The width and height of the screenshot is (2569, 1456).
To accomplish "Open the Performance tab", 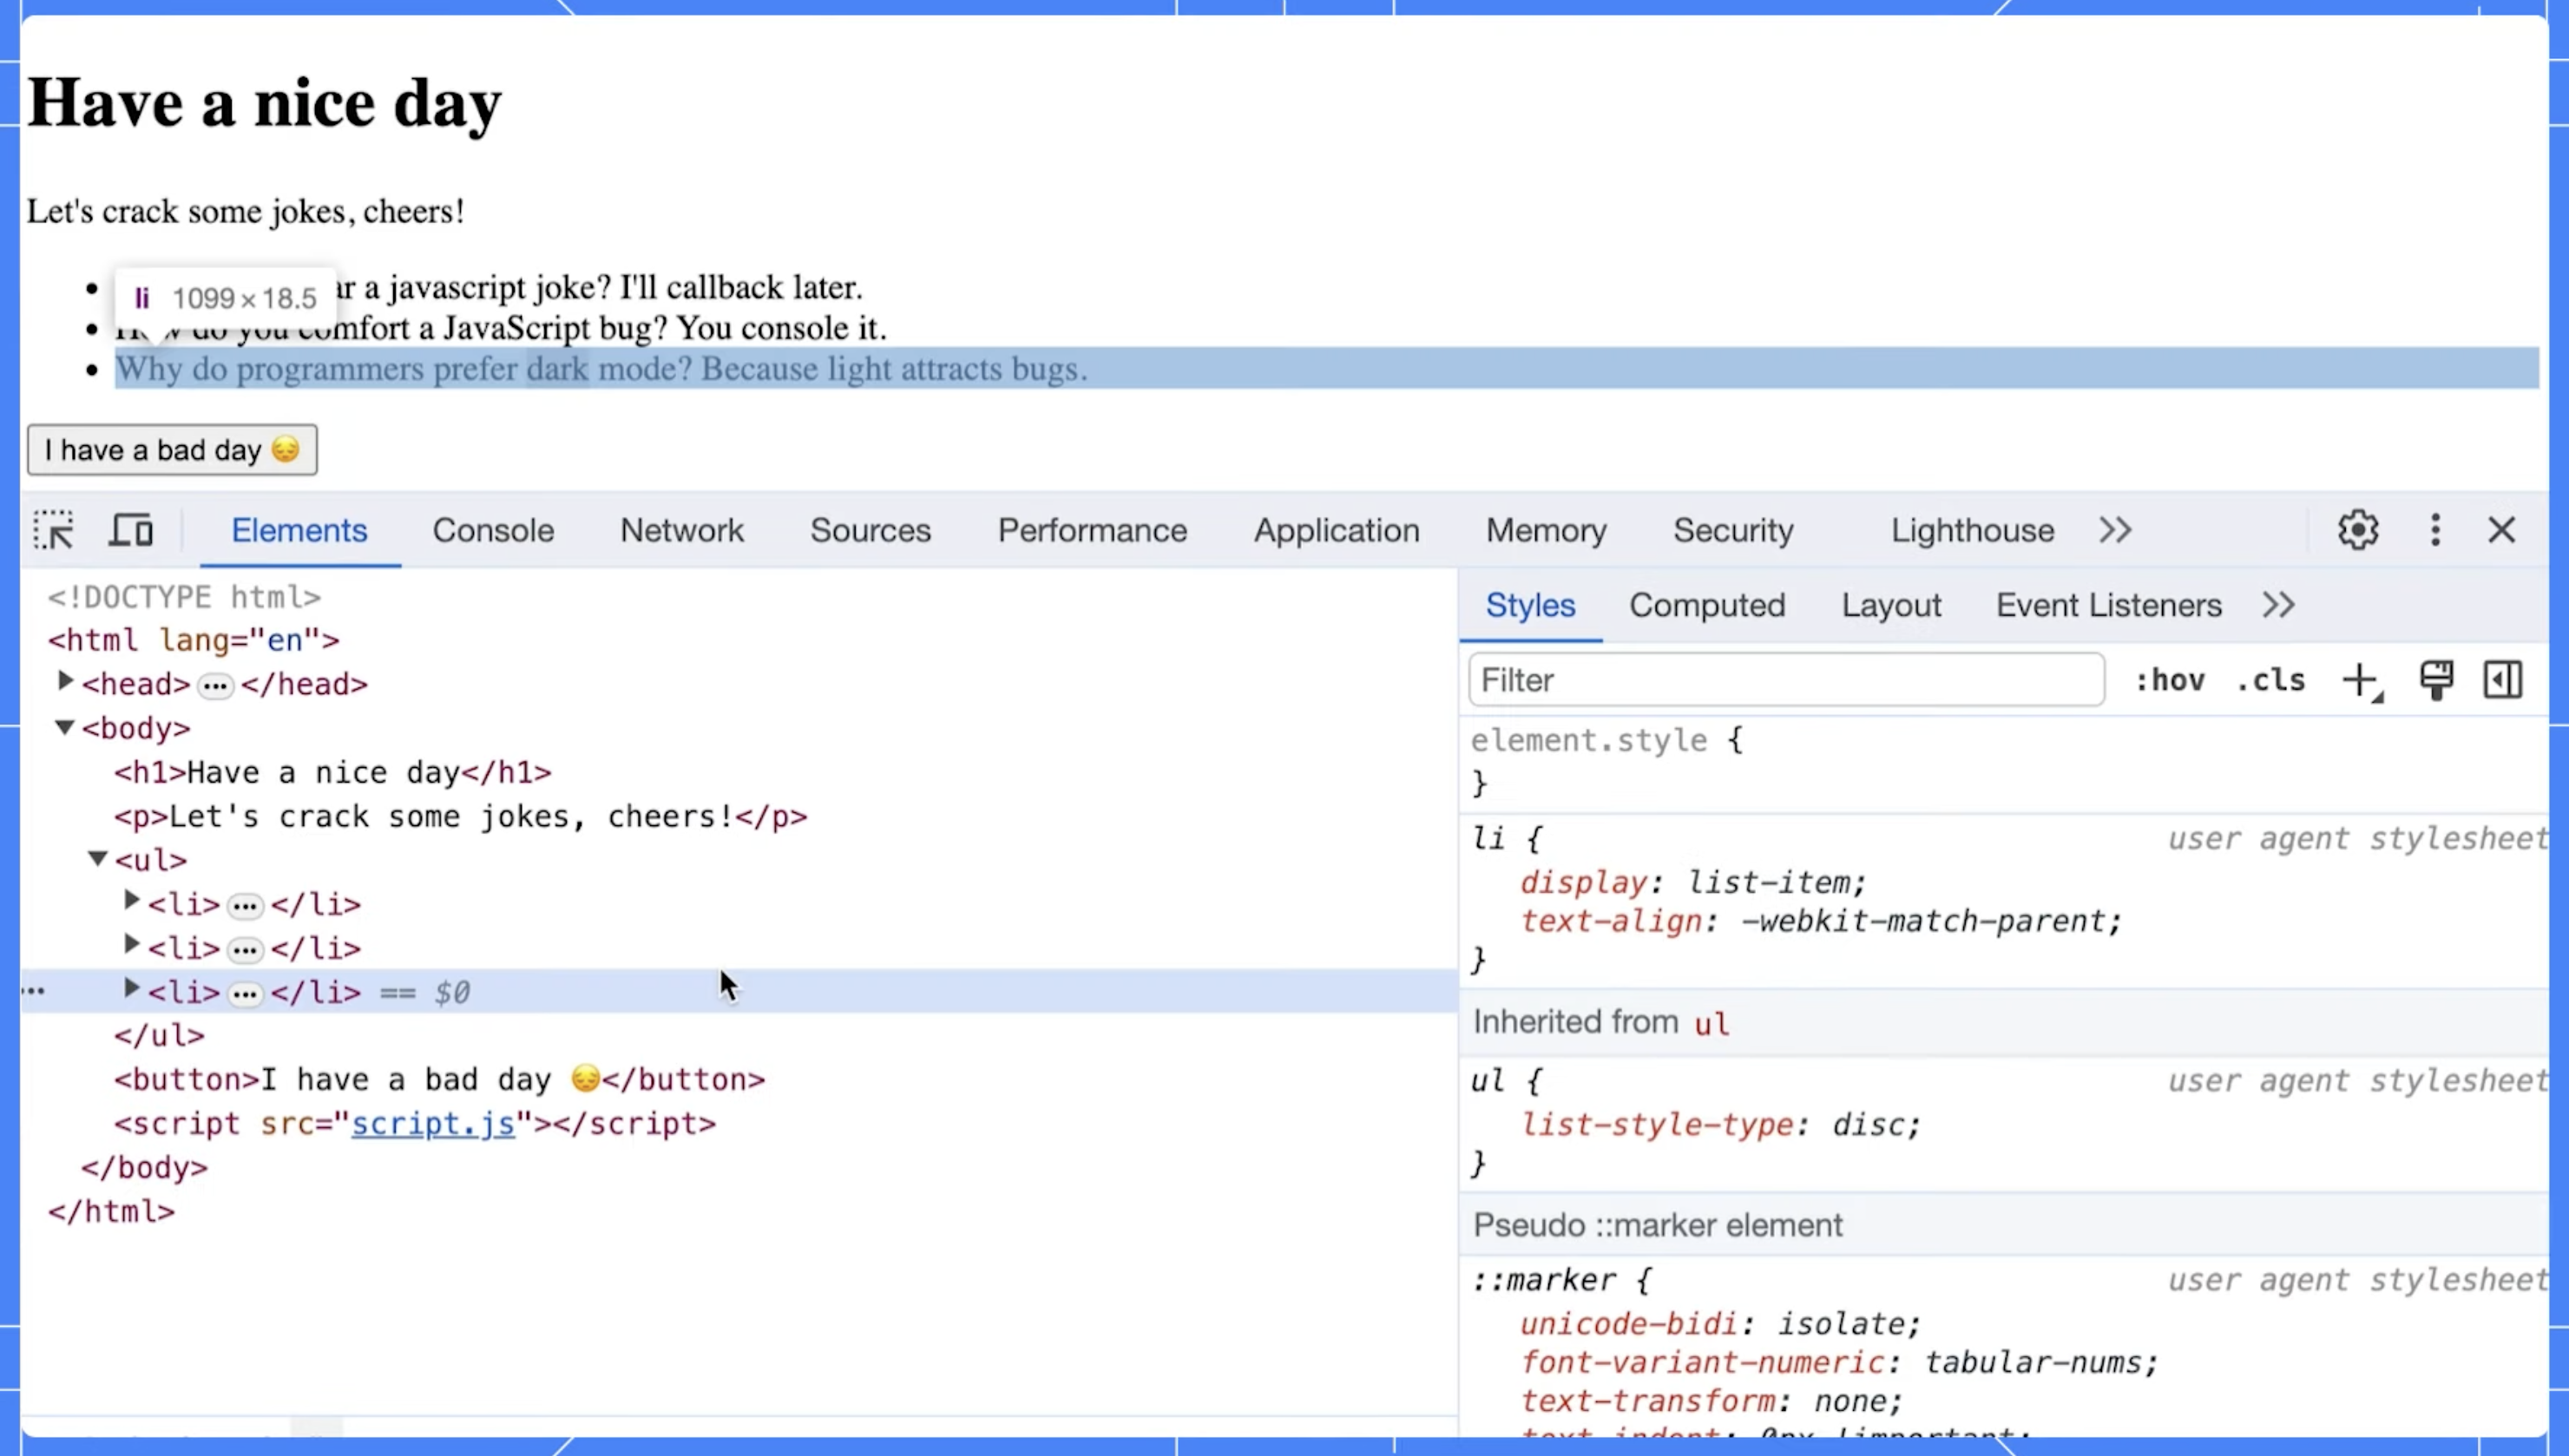I will pos(1092,530).
